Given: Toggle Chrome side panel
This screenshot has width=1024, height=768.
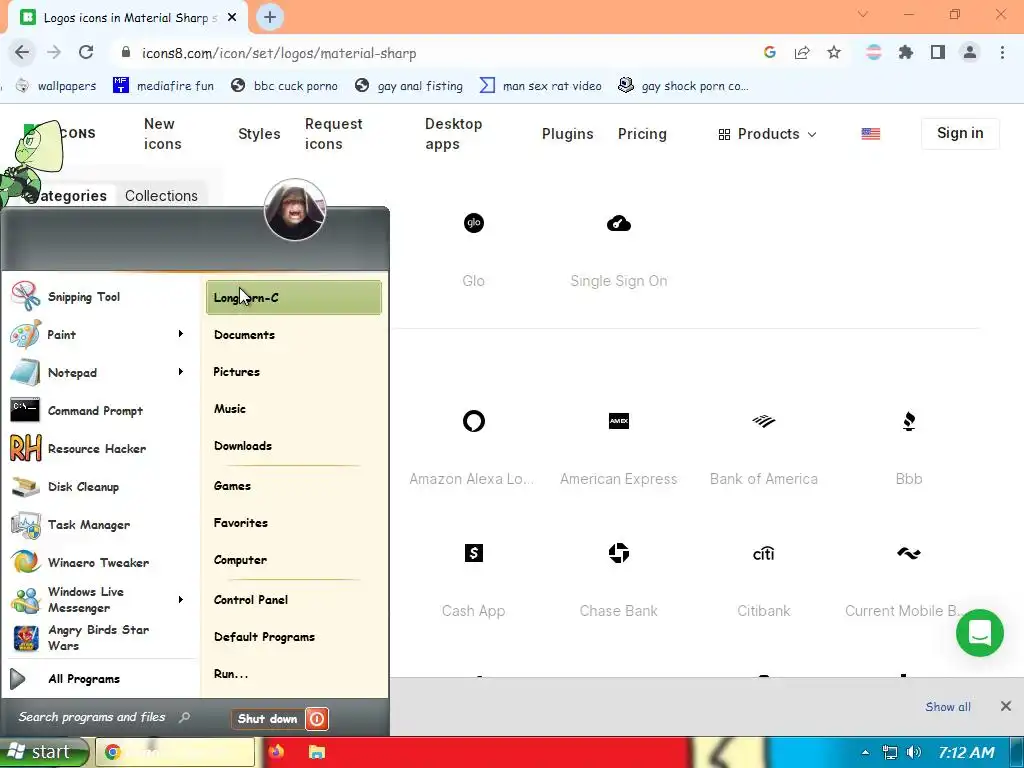Looking at the screenshot, I should point(938,52).
